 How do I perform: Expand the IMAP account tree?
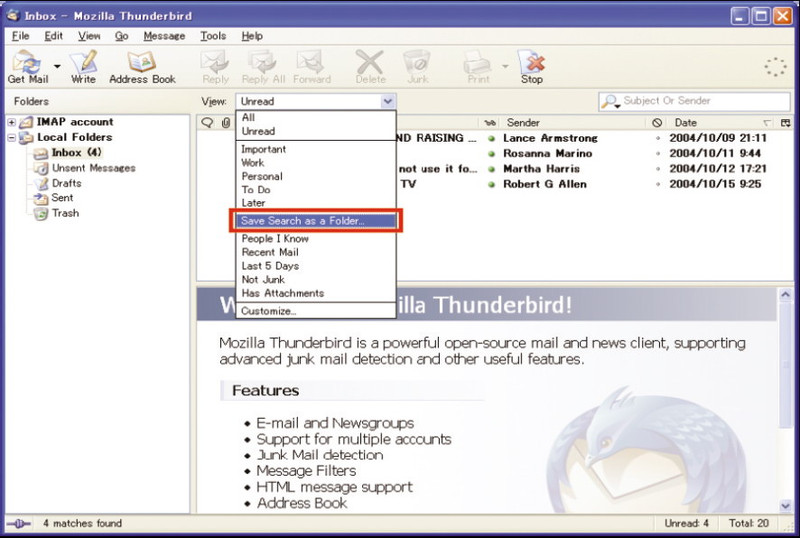point(11,122)
